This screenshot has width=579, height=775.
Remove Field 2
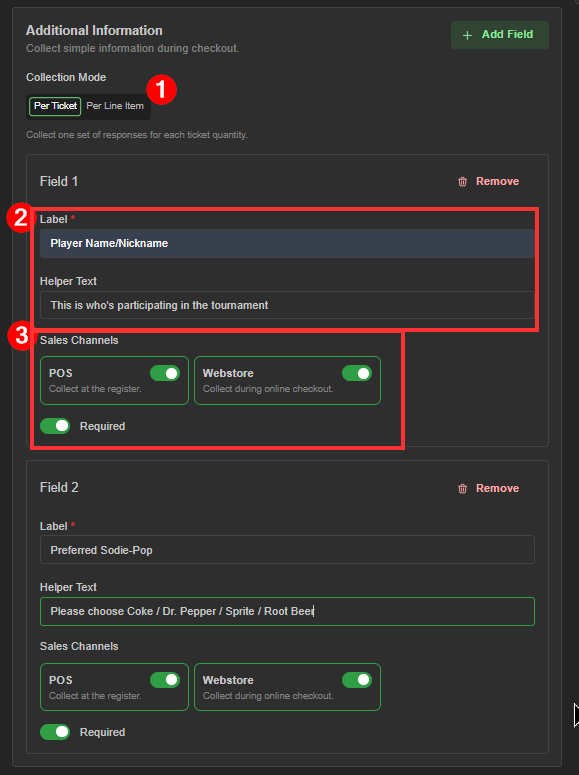[488, 488]
